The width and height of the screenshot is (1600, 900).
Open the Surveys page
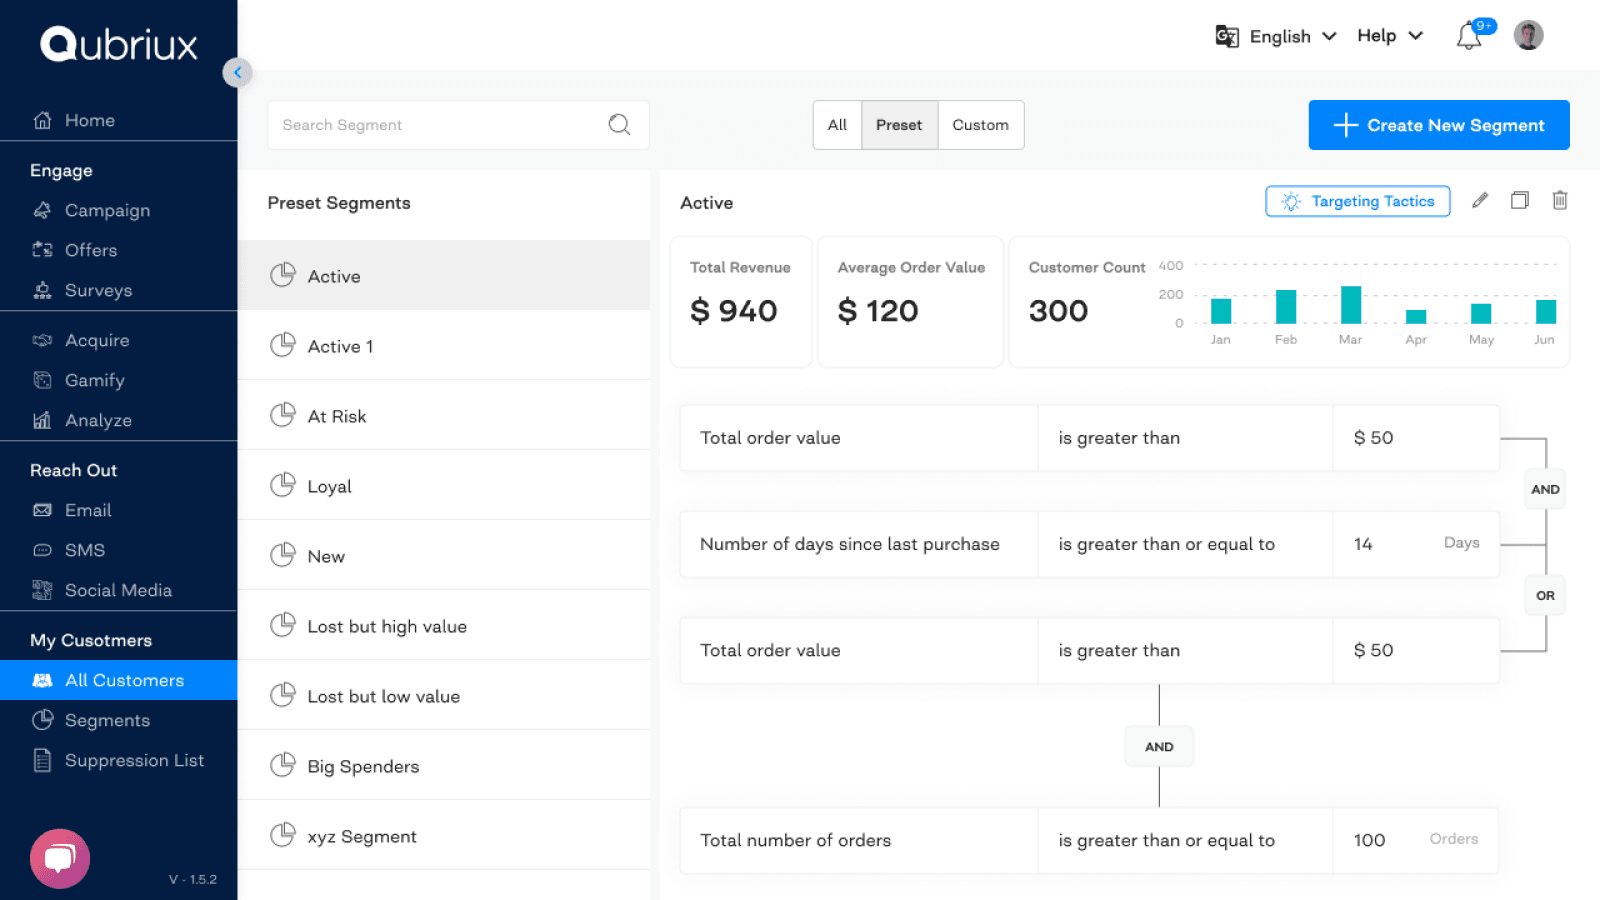[98, 290]
